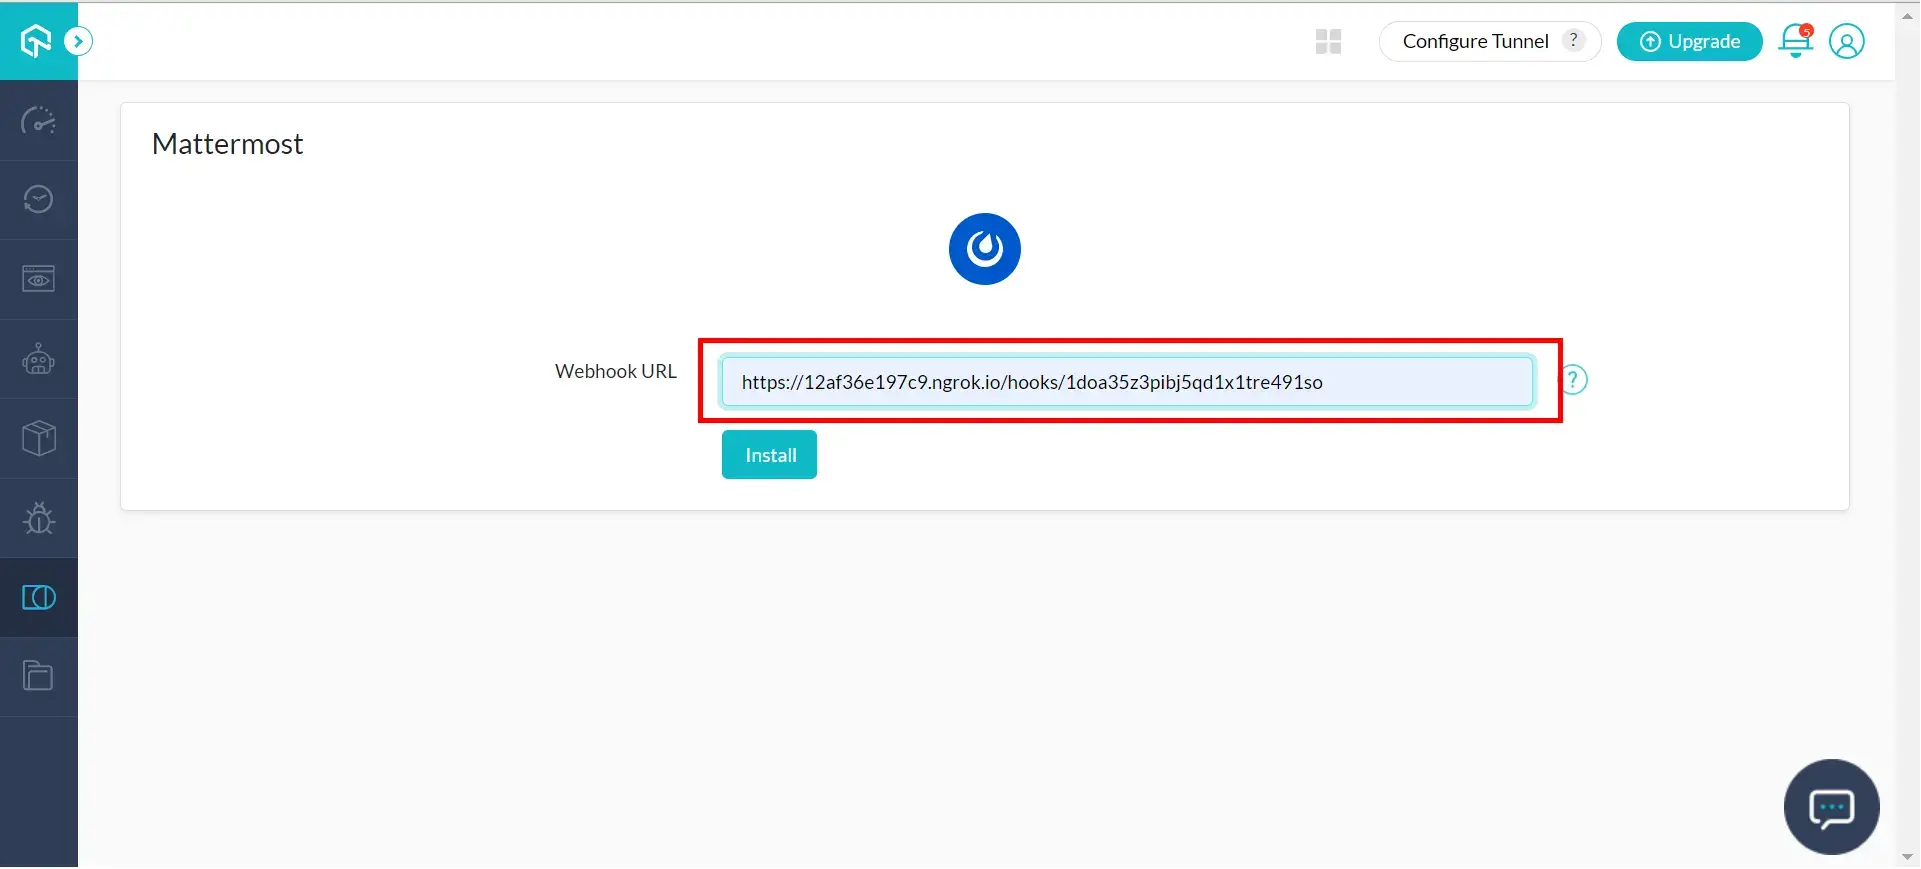Open the Real Time Testing clock icon
The height and width of the screenshot is (869, 1921).
click(x=38, y=200)
